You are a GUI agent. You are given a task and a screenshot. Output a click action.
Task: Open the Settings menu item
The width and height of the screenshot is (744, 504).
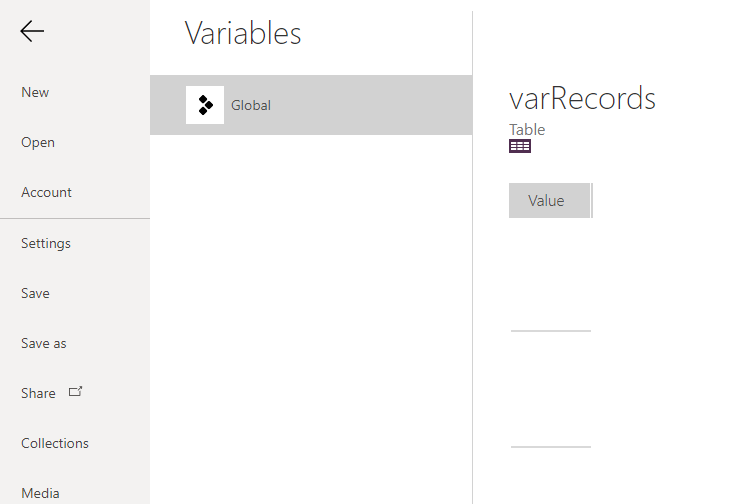46,243
